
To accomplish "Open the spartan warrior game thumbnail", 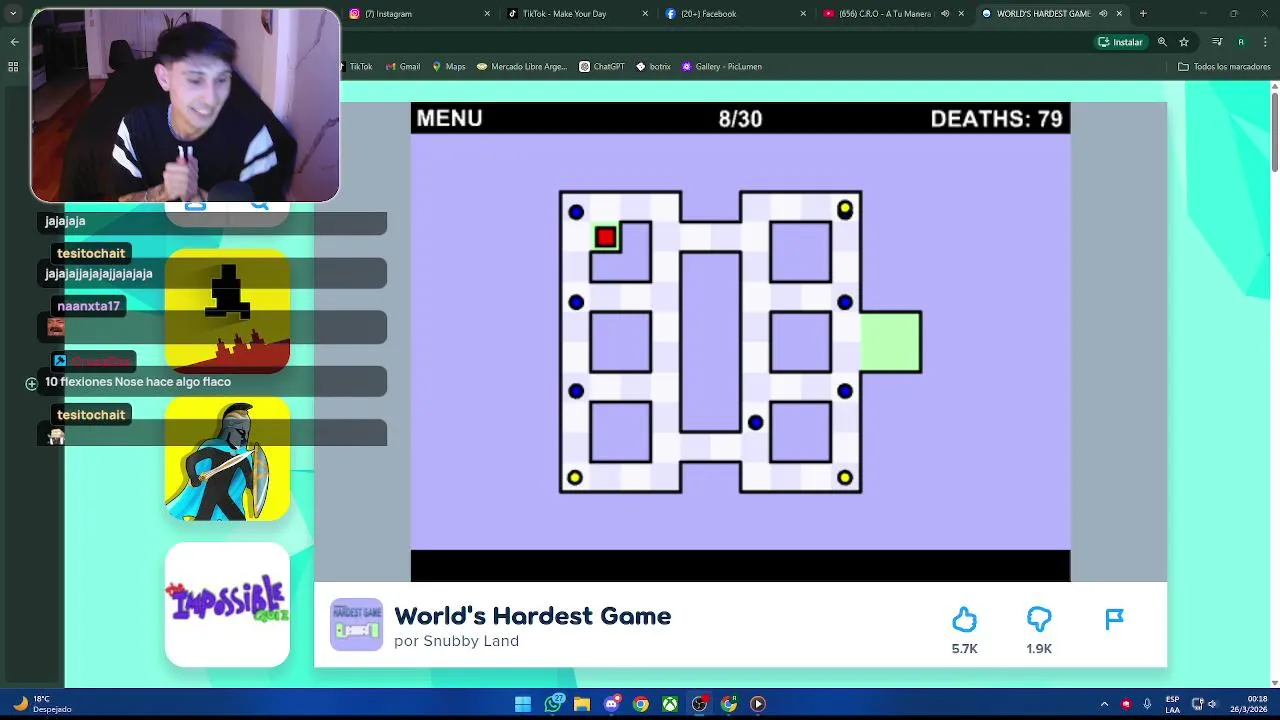I will pos(227,458).
